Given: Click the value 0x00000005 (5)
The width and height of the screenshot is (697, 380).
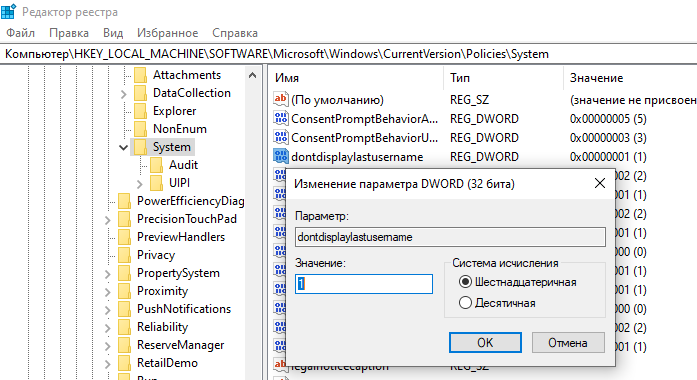Looking at the screenshot, I should click(x=608, y=119).
